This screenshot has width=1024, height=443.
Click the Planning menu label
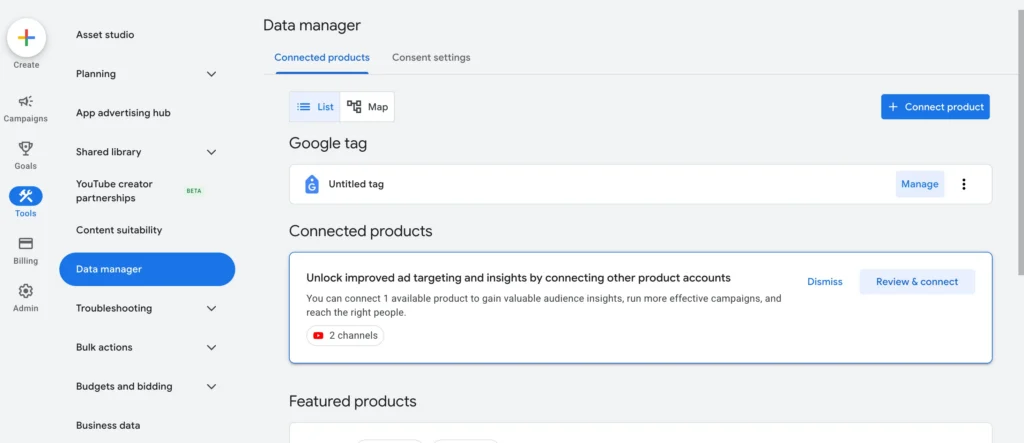click(x=96, y=74)
